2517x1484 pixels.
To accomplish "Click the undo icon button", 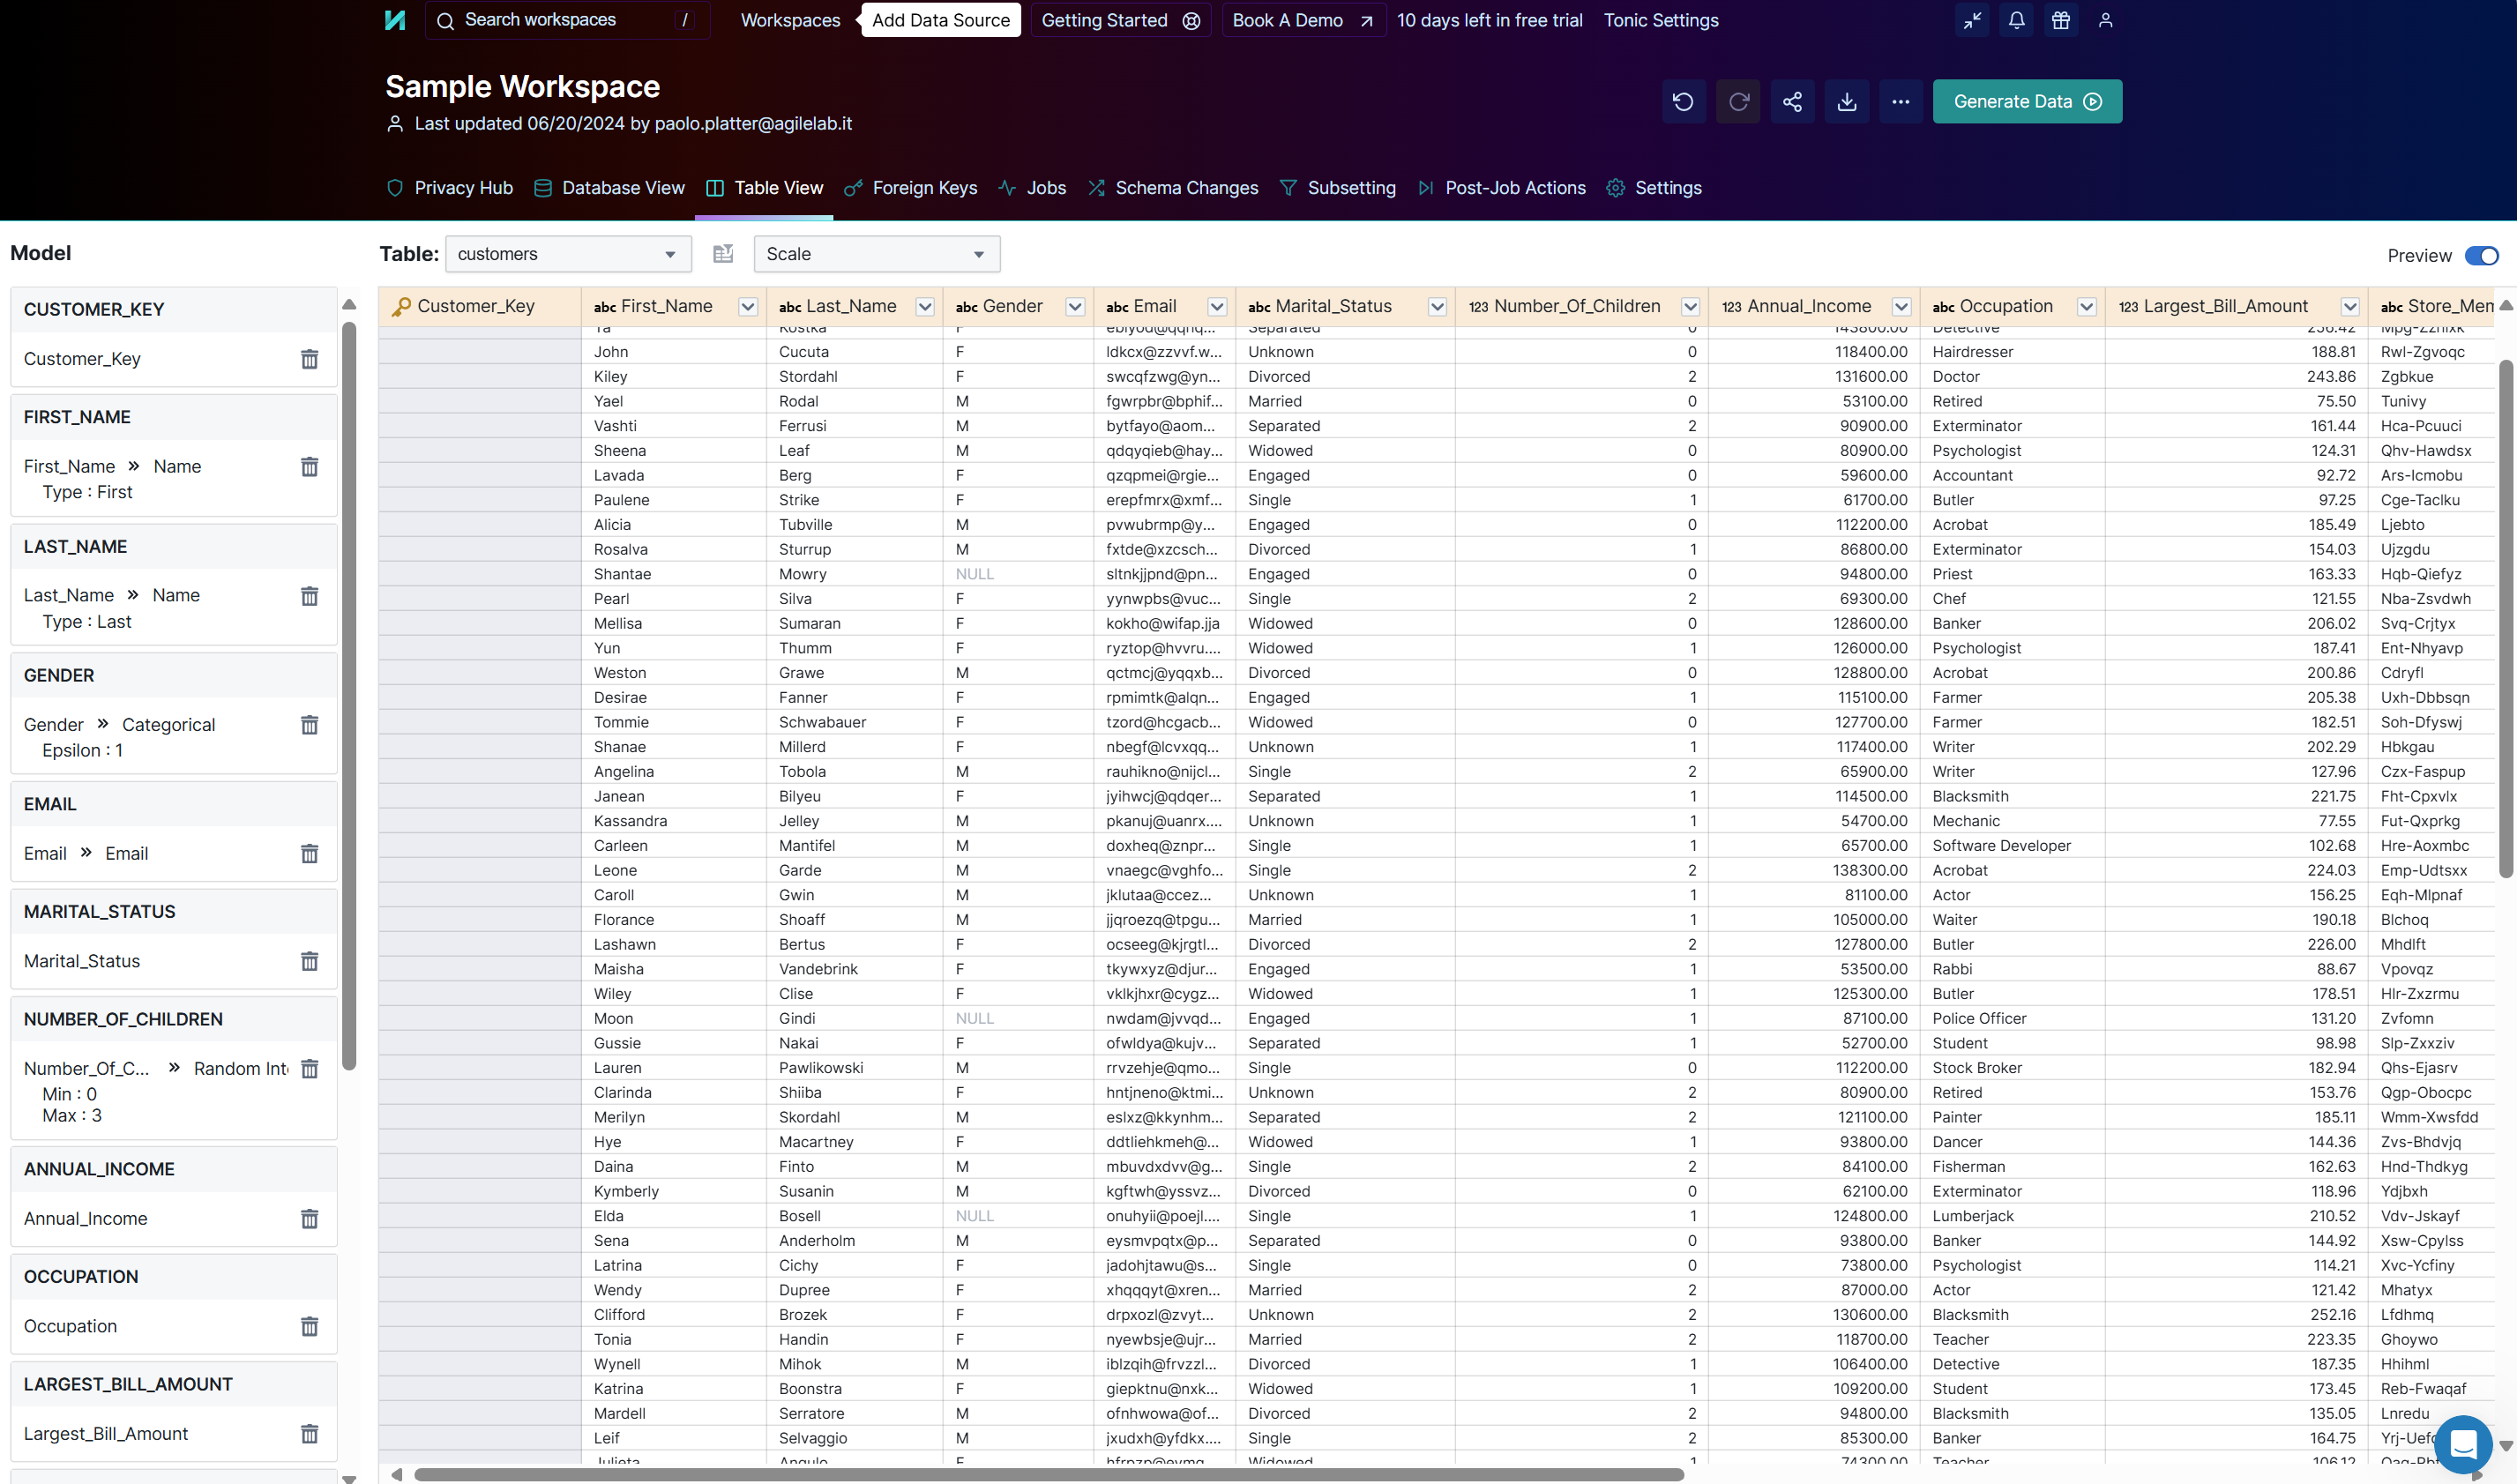I will [1683, 102].
